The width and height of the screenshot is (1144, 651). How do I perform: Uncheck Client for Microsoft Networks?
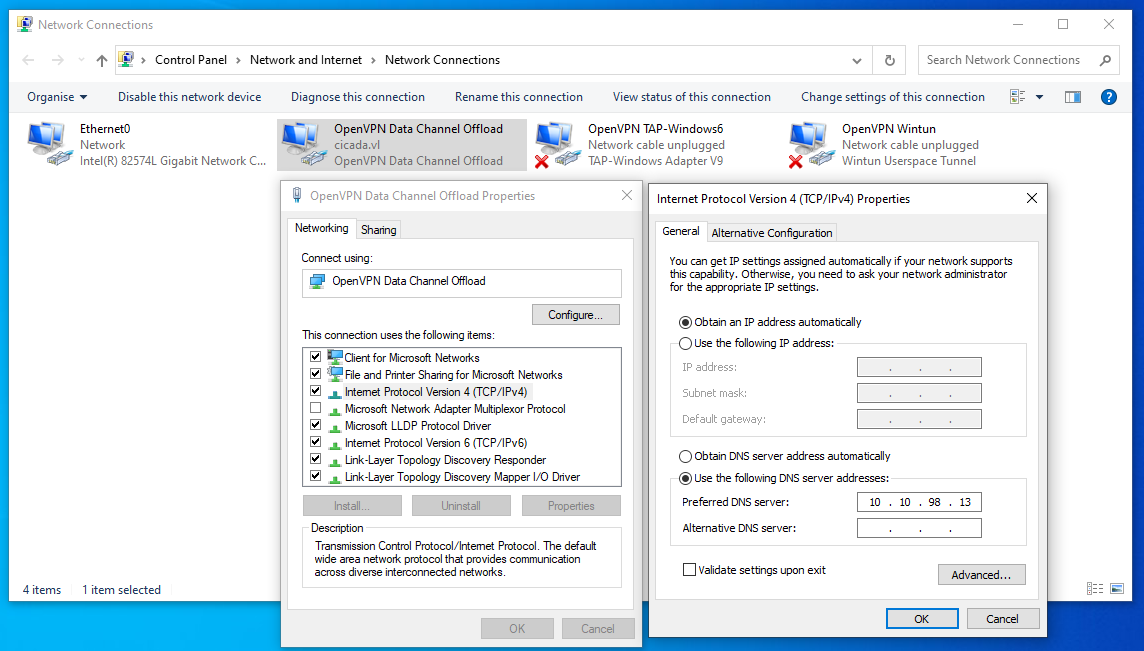point(315,357)
